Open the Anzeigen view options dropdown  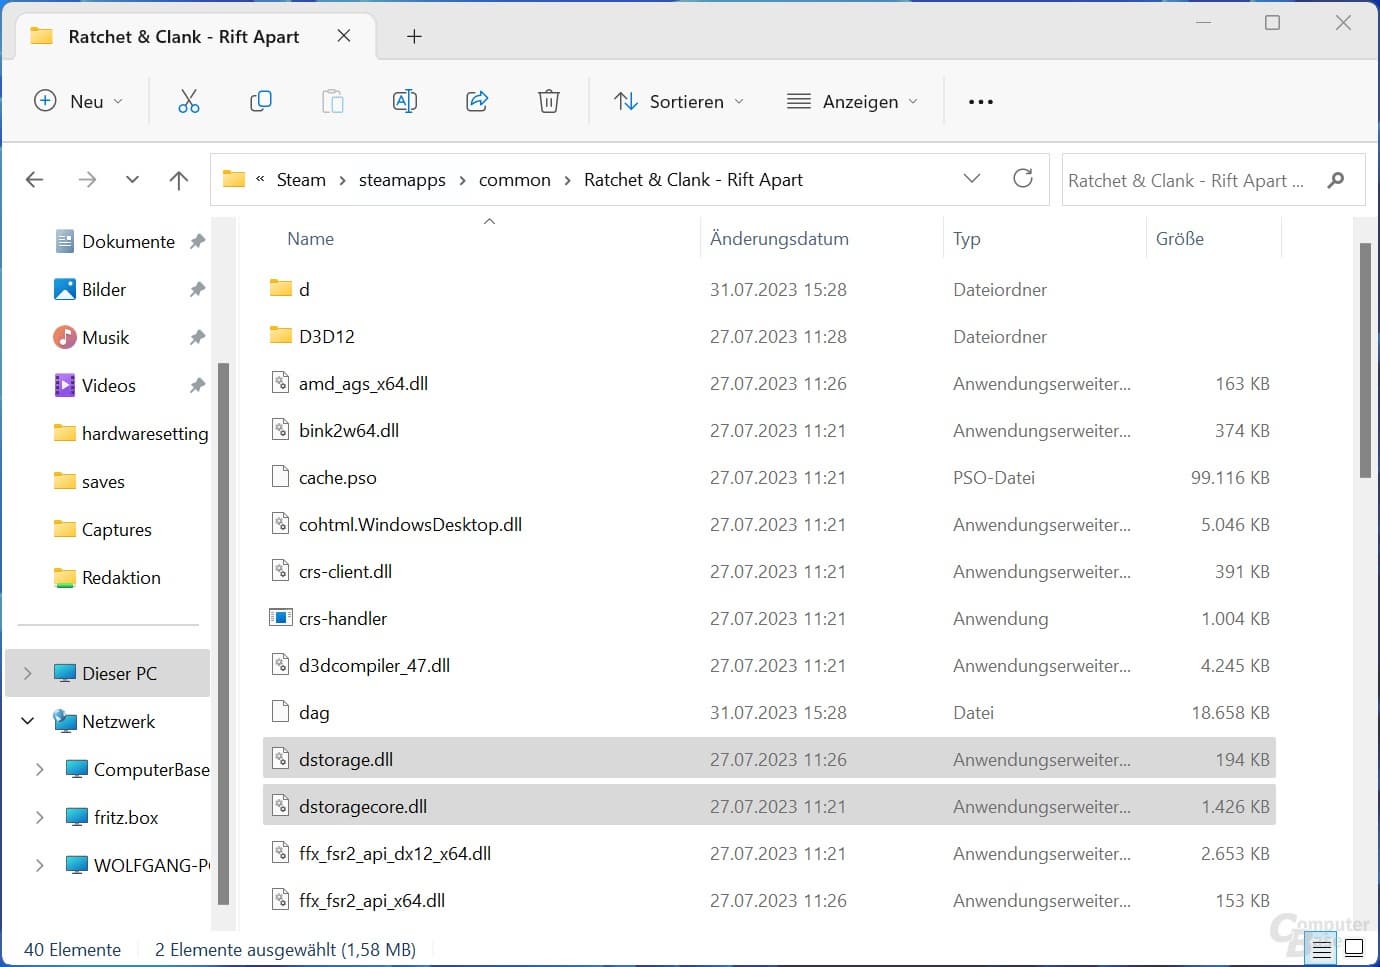pyautogui.click(x=852, y=101)
